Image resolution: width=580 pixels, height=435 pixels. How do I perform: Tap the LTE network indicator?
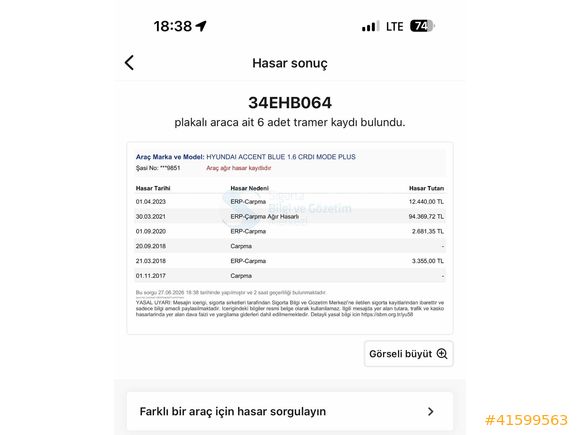click(394, 27)
